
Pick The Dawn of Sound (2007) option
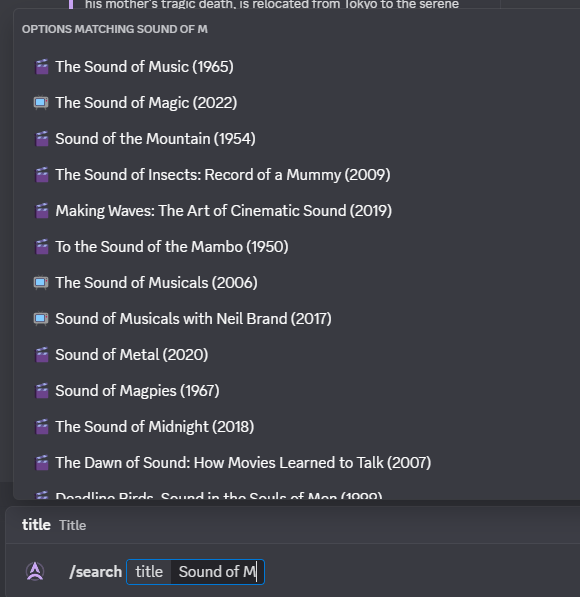pos(296,463)
